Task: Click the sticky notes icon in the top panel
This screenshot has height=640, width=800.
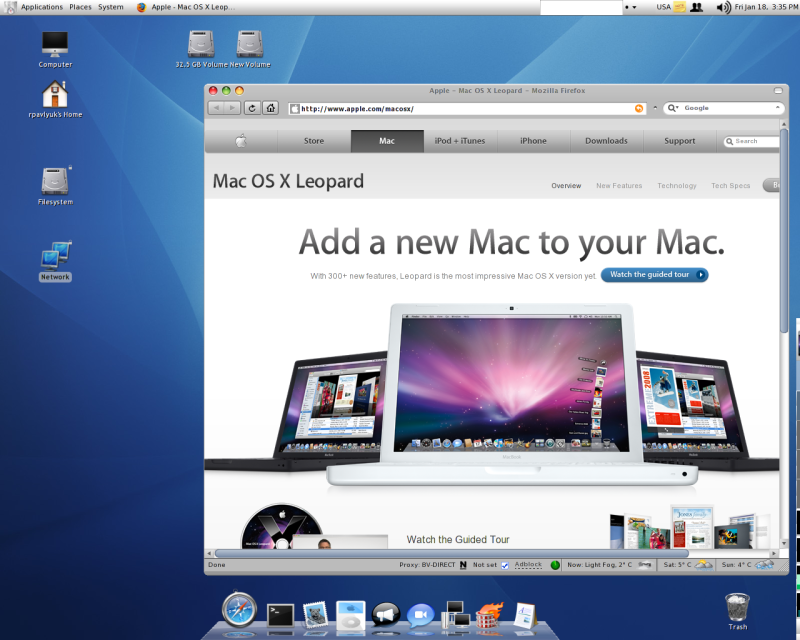Action: 679,7
